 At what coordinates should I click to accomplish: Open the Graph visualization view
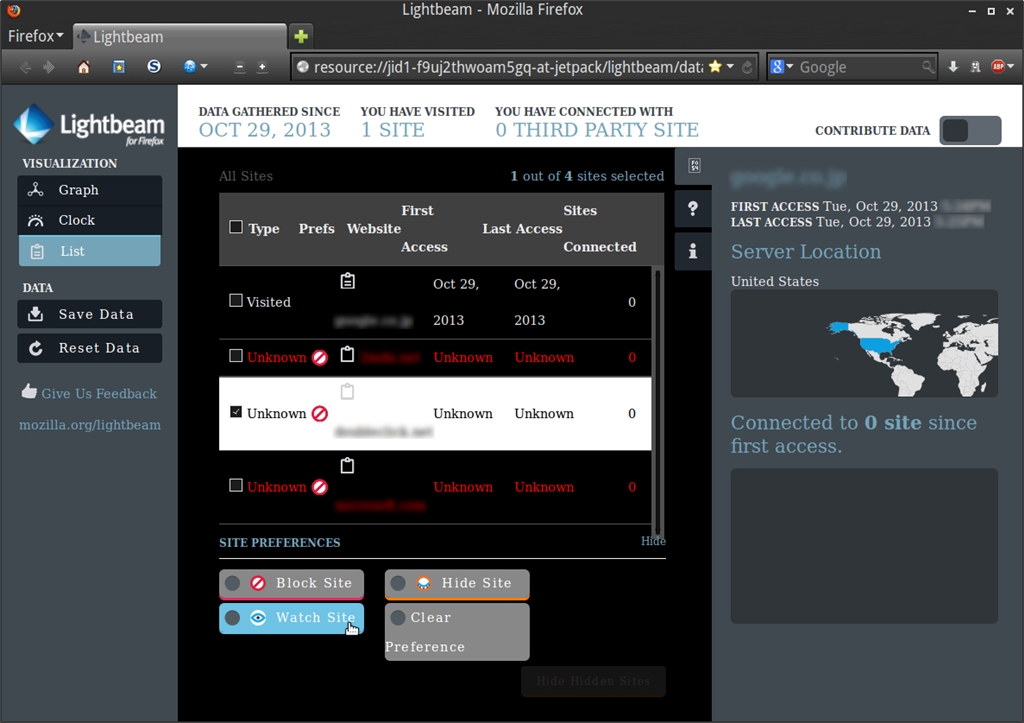pyautogui.click(x=89, y=190)
